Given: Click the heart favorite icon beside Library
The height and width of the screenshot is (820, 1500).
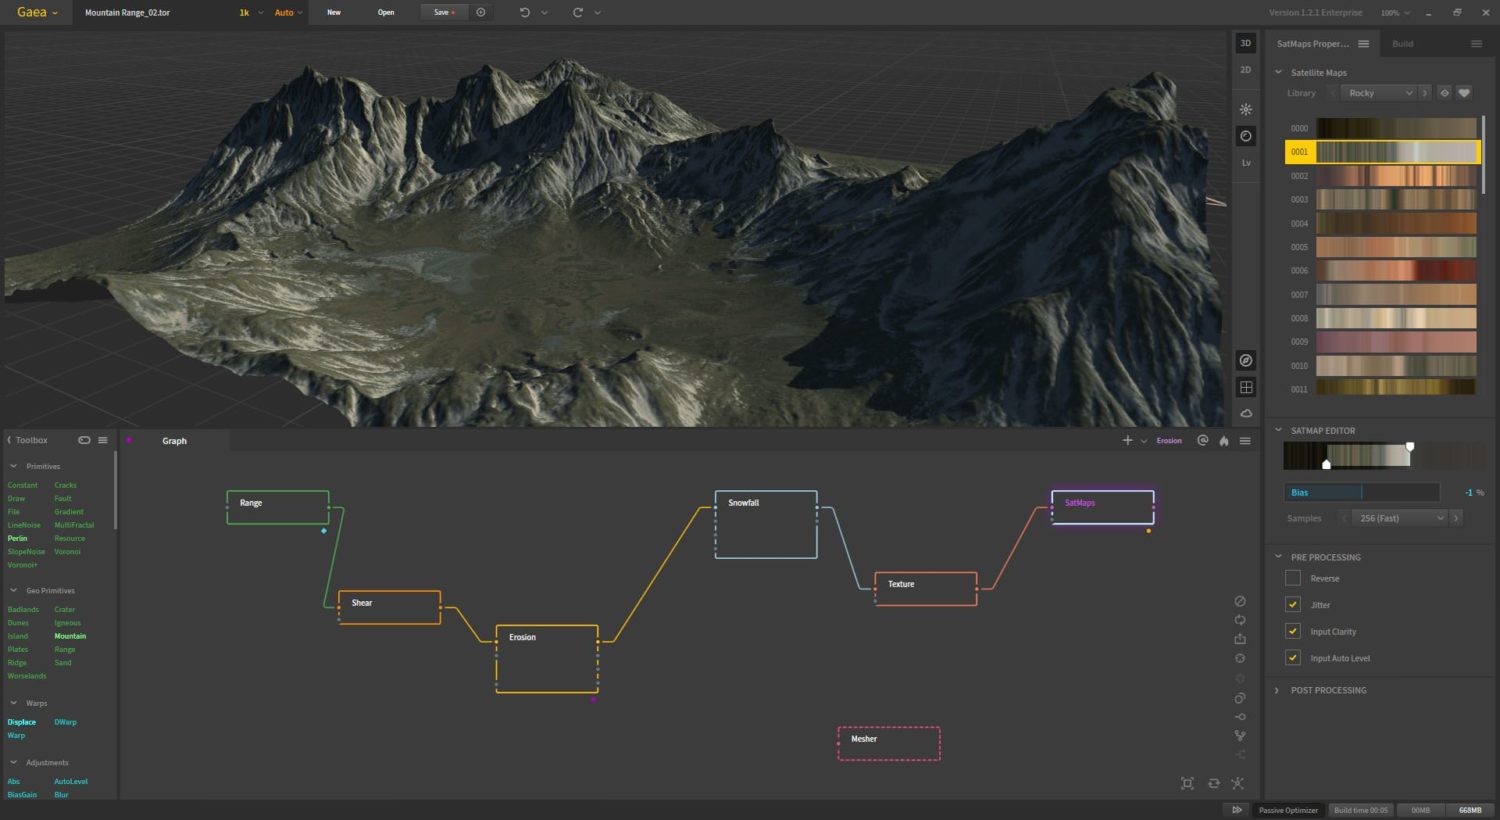Looking at the screenshot, I should click(x=1464, y=93).
